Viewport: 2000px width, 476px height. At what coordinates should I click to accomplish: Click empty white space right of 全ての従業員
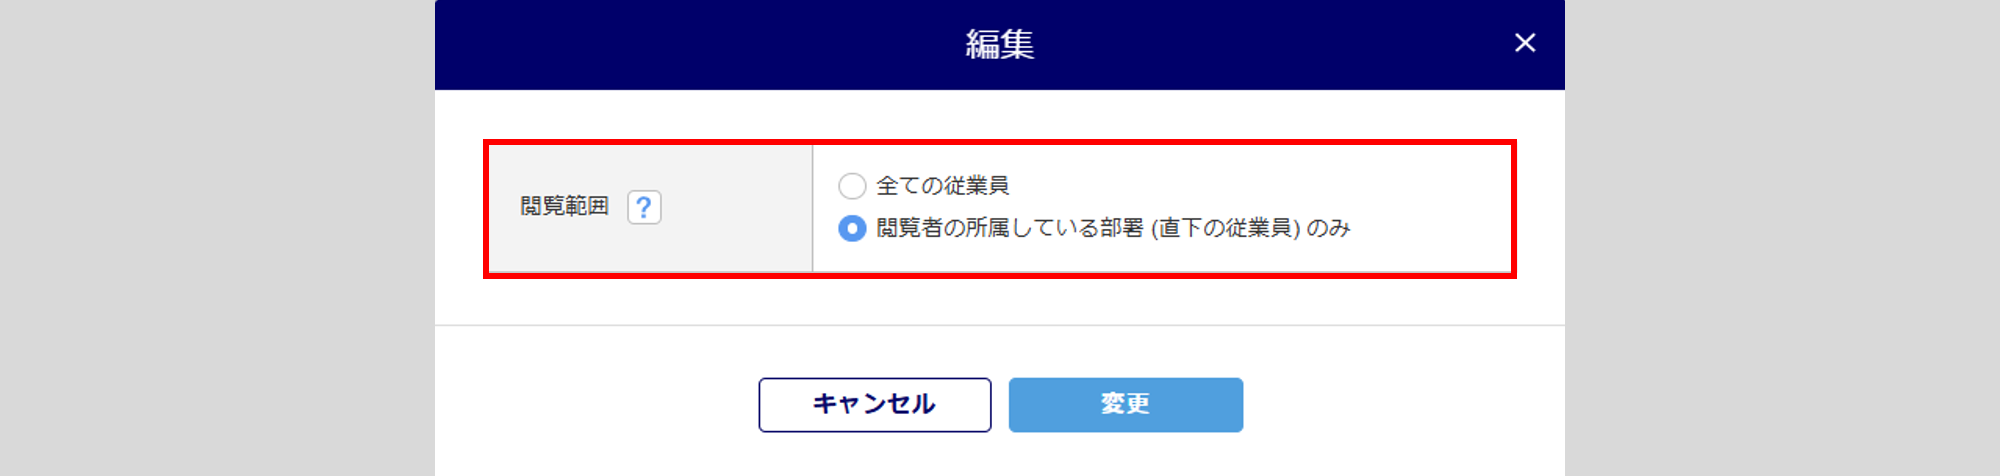(x=1250, y=186)
